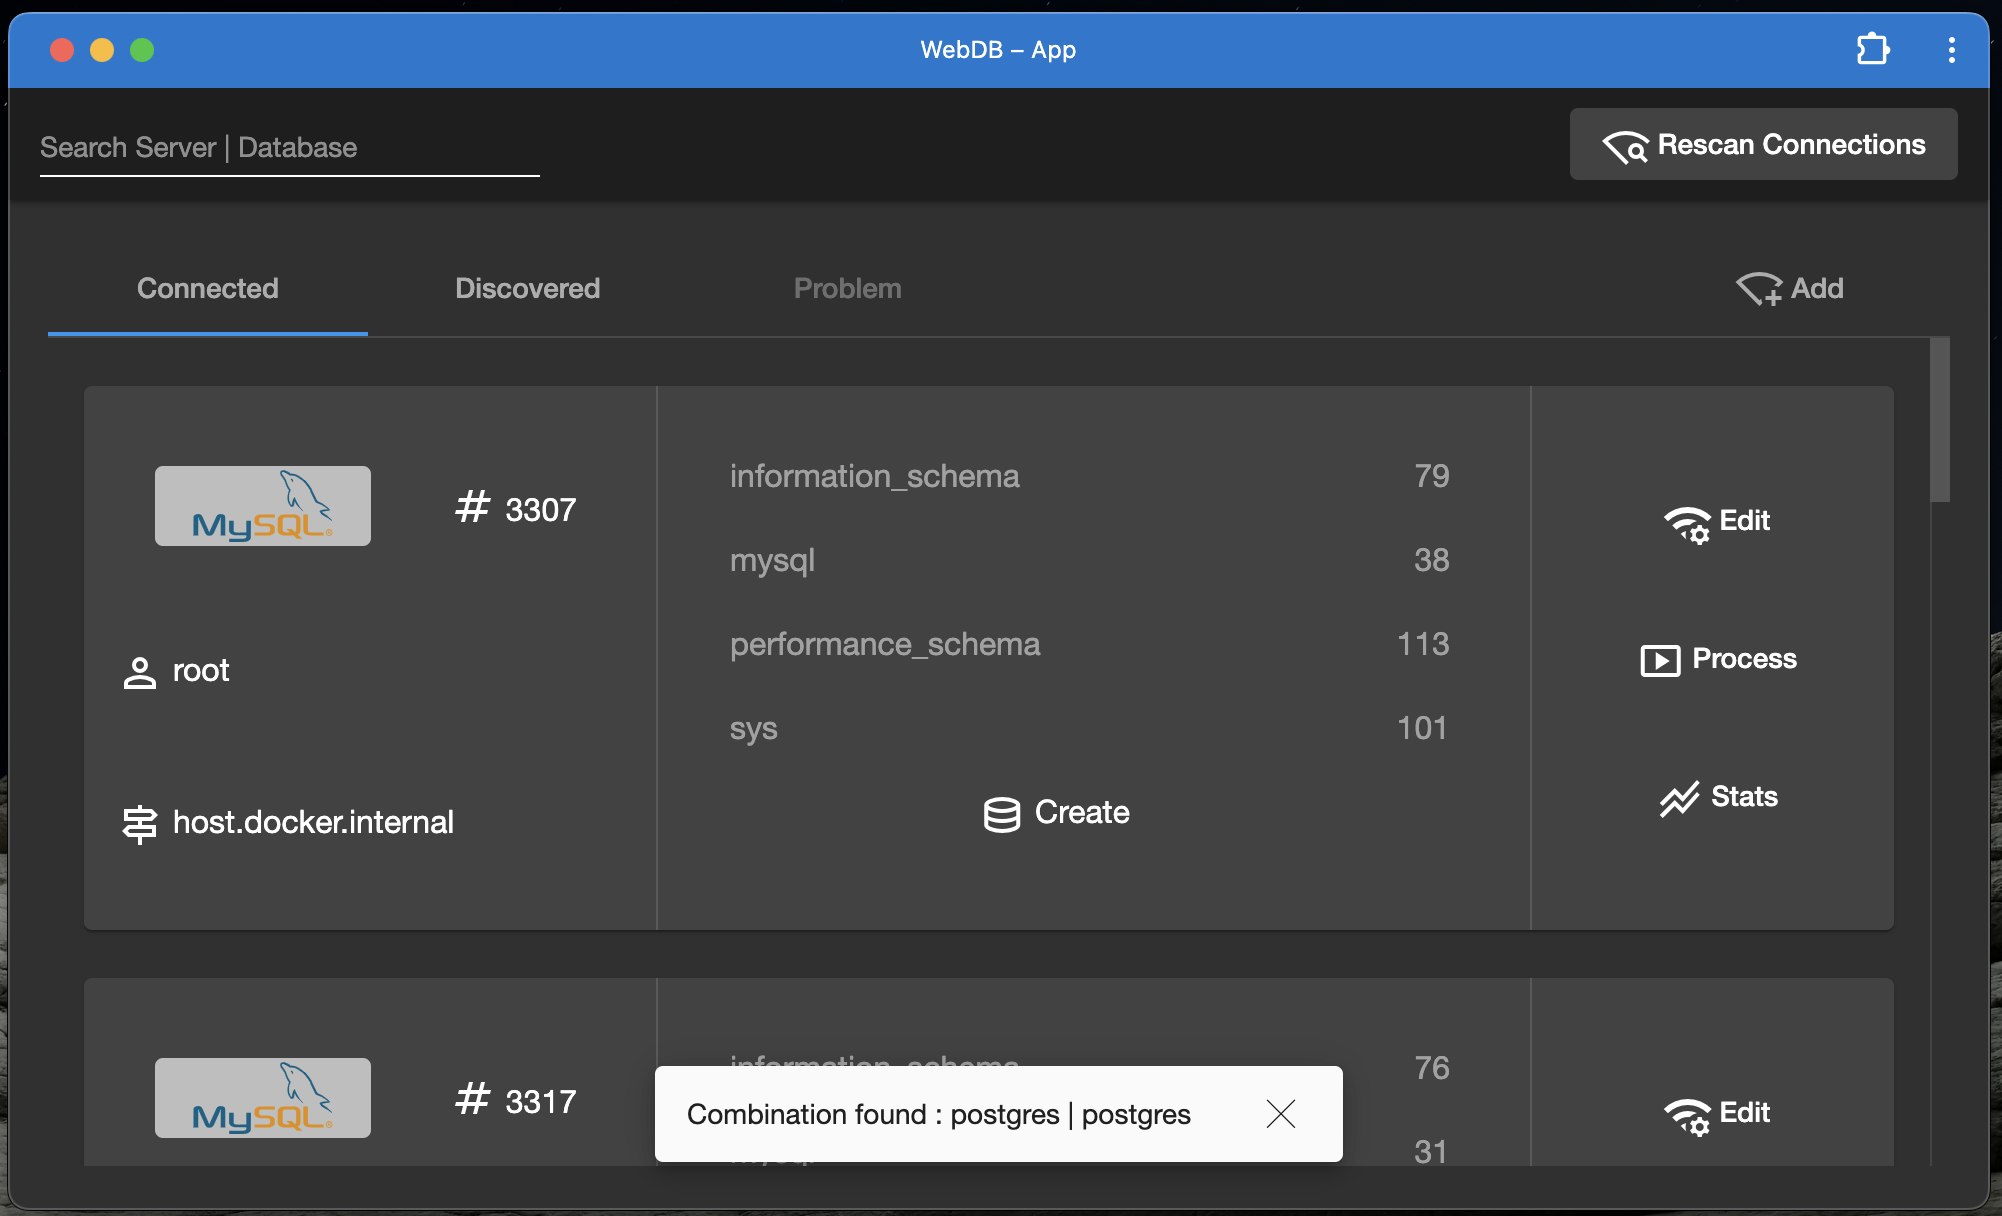
Task: Click the table count 31 on 3317 card
Action: 1431,1152
